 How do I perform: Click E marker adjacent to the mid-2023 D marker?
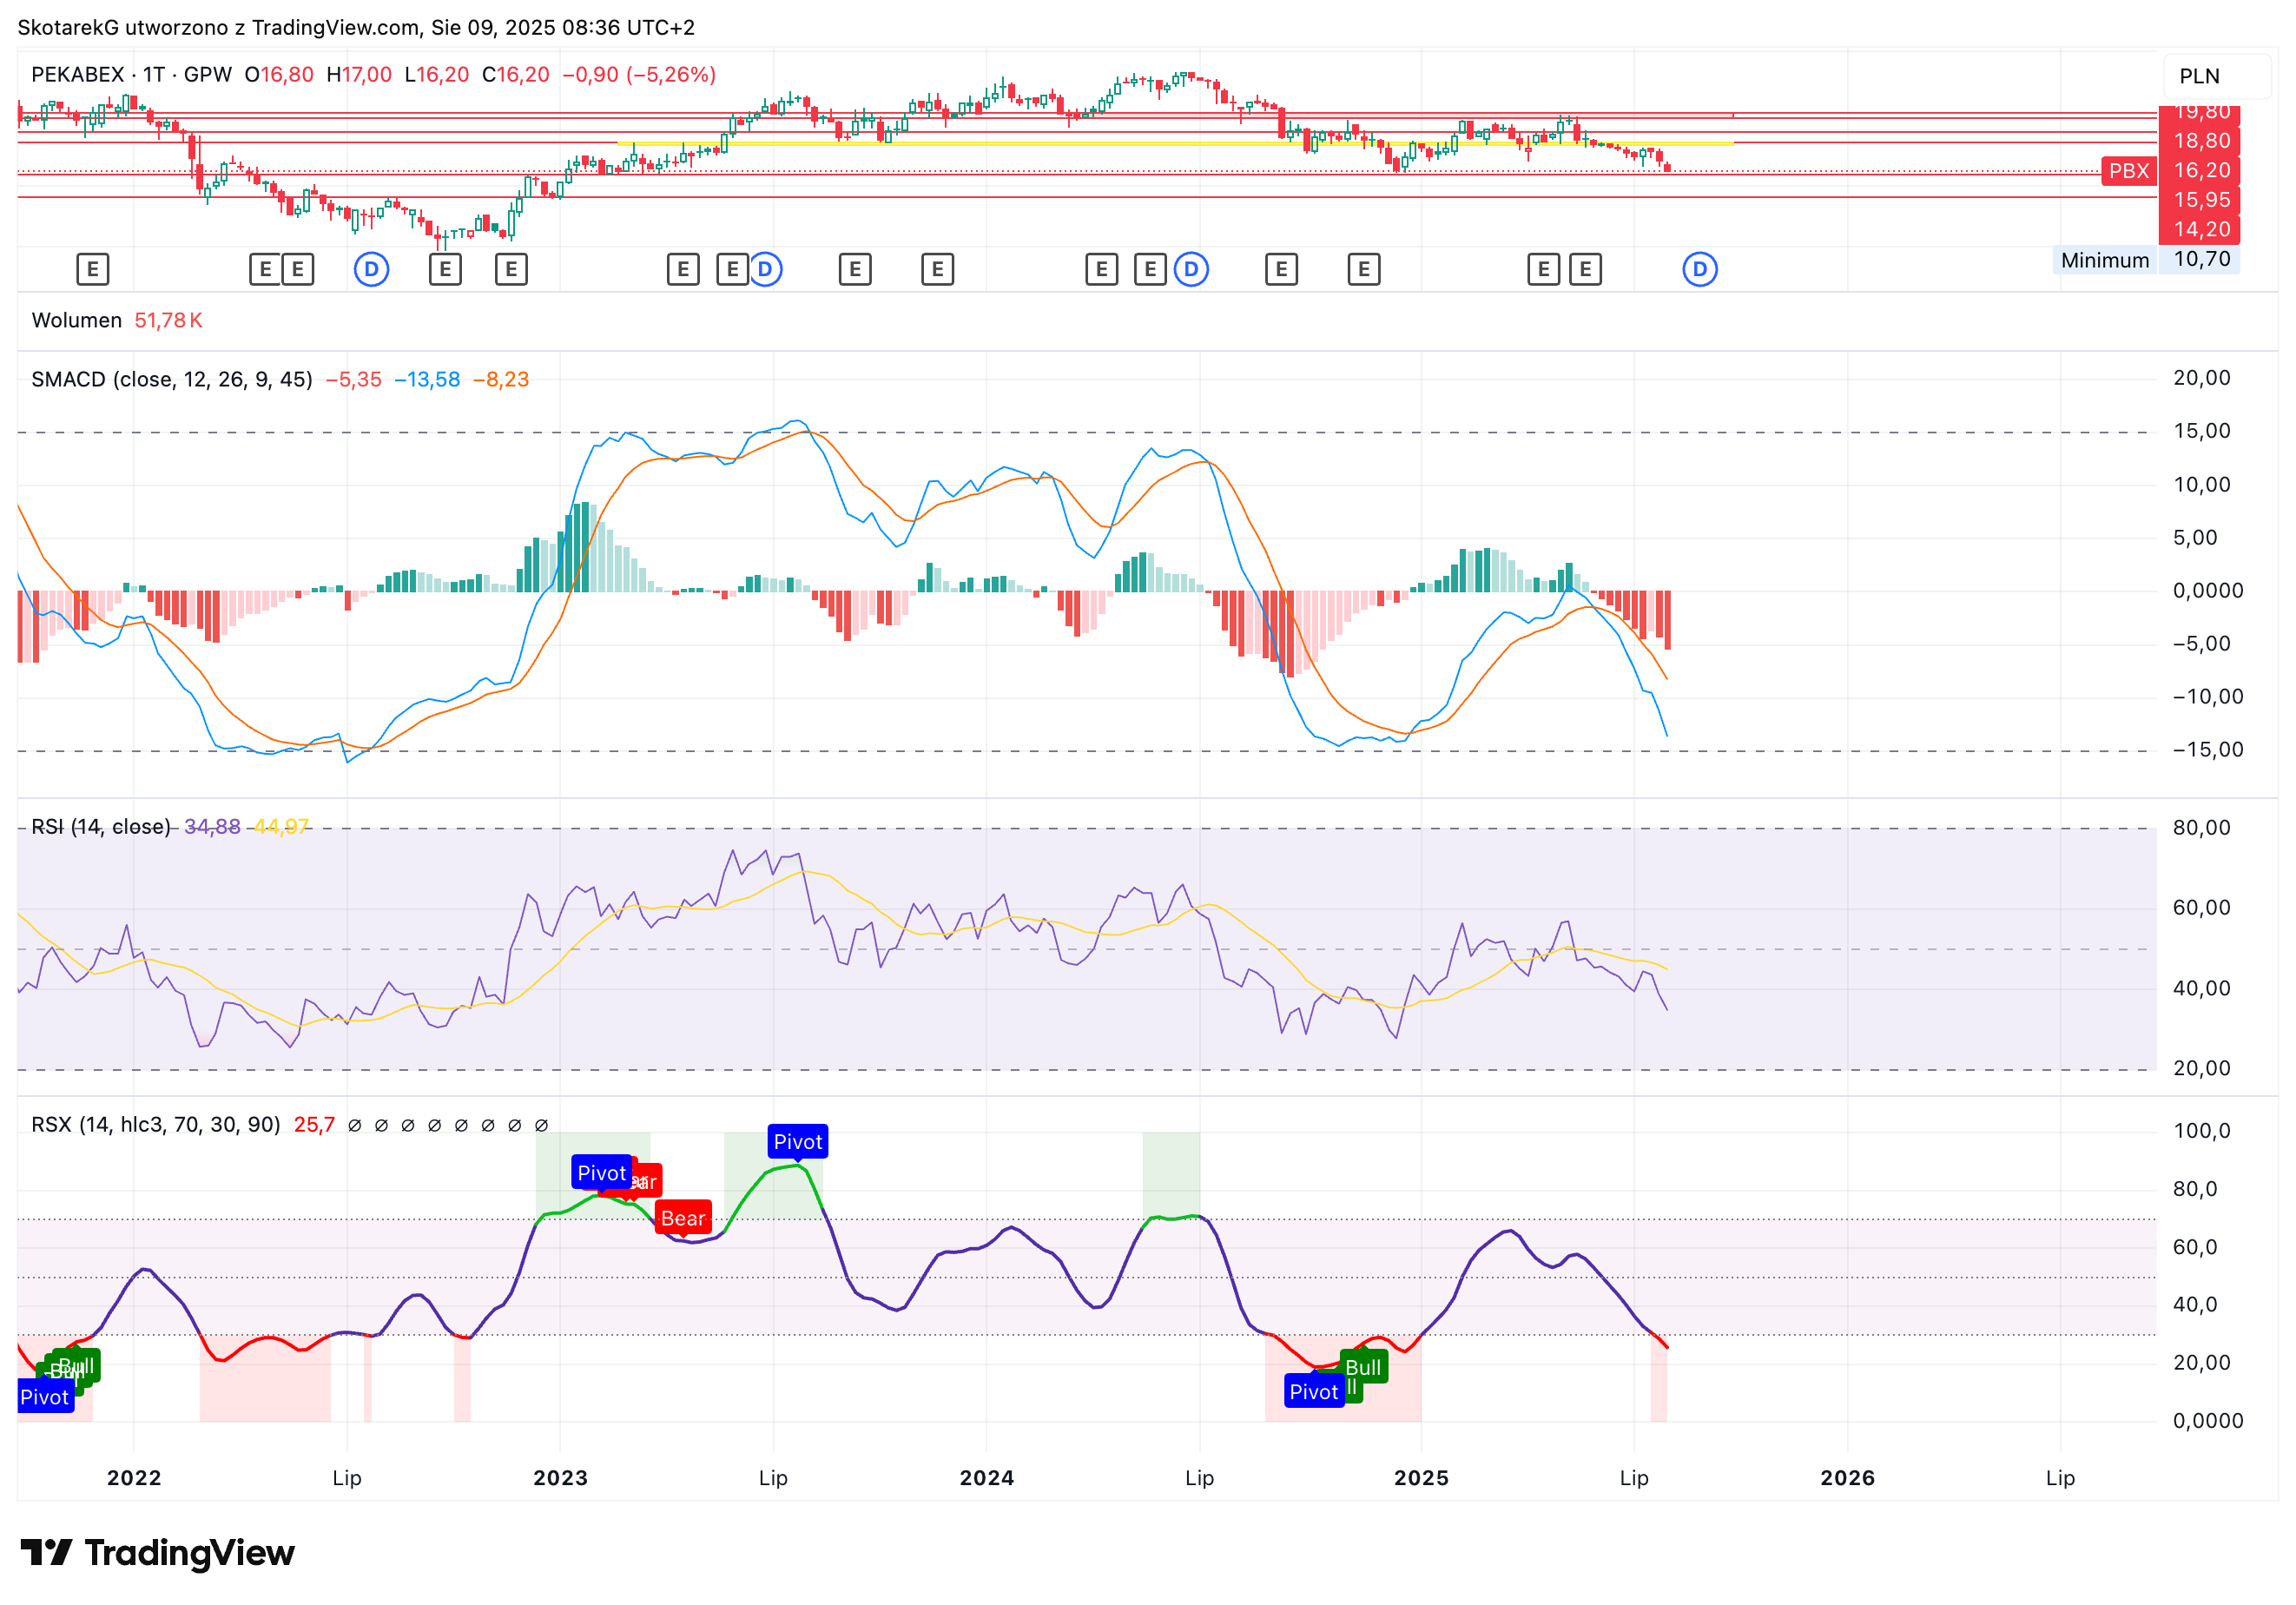(x=733, y=269)
